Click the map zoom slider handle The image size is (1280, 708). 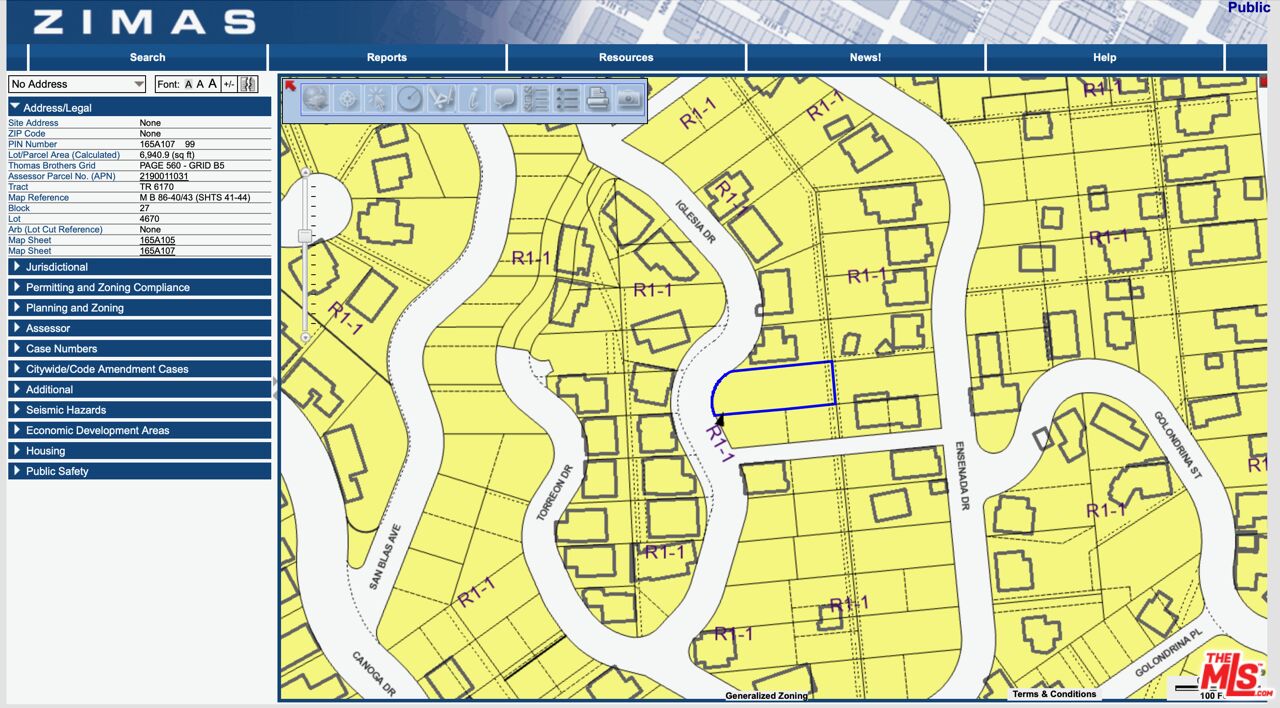click(305, 235)
